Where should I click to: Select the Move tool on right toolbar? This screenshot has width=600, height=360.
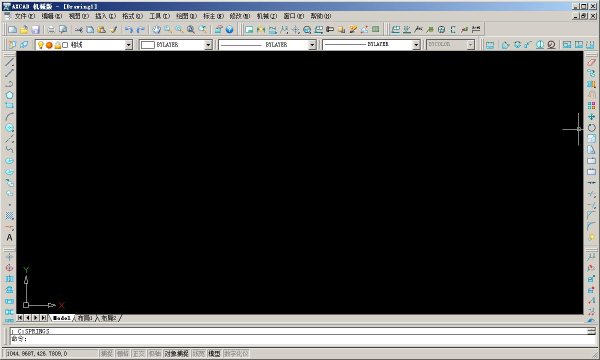coord(592,117)
